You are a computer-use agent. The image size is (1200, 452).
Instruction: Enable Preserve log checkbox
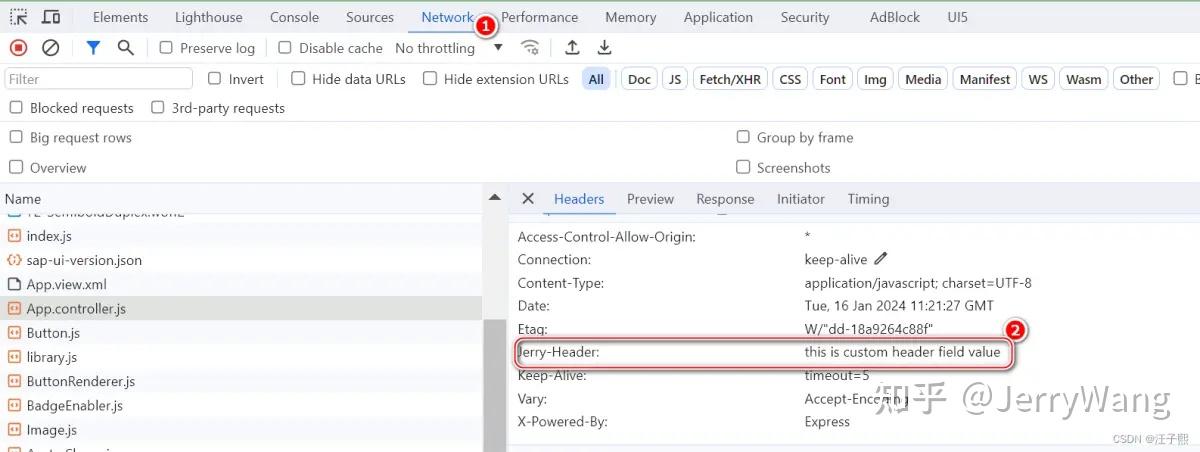tap(166, 47)
